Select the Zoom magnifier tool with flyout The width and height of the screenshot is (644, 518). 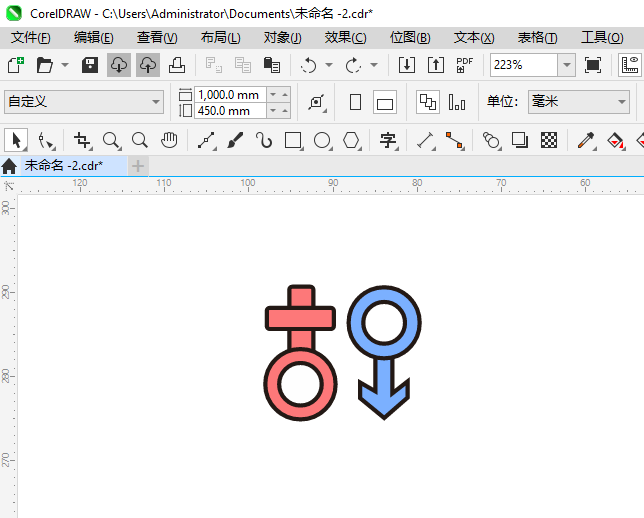(111, 140)
